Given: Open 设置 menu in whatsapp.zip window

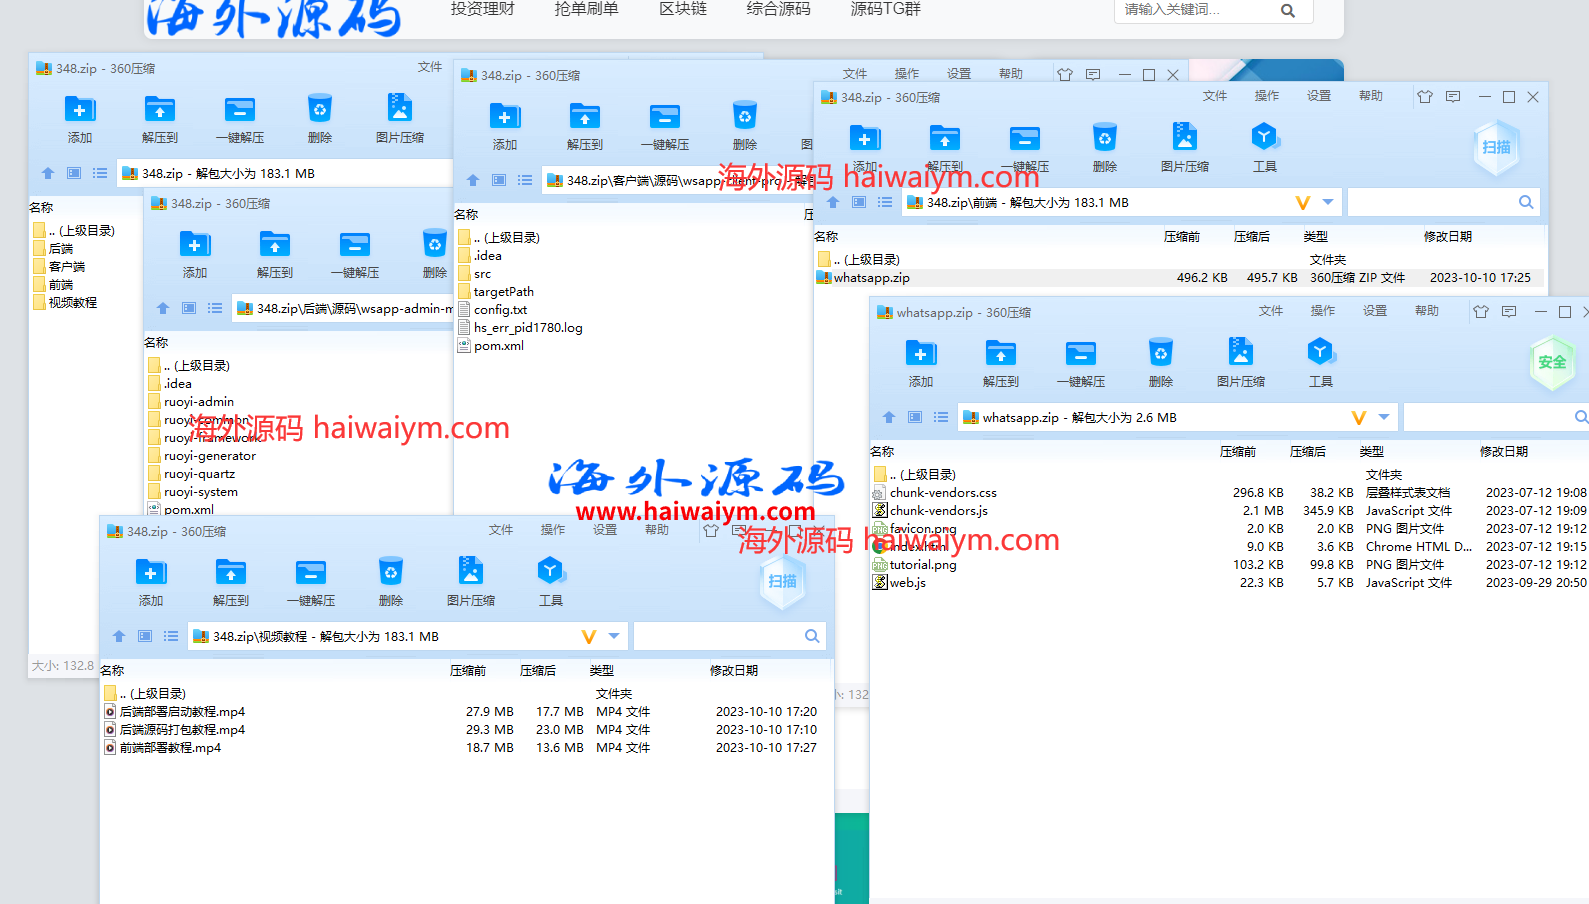Looking at the screenshot, I should tap(1374, 311).
